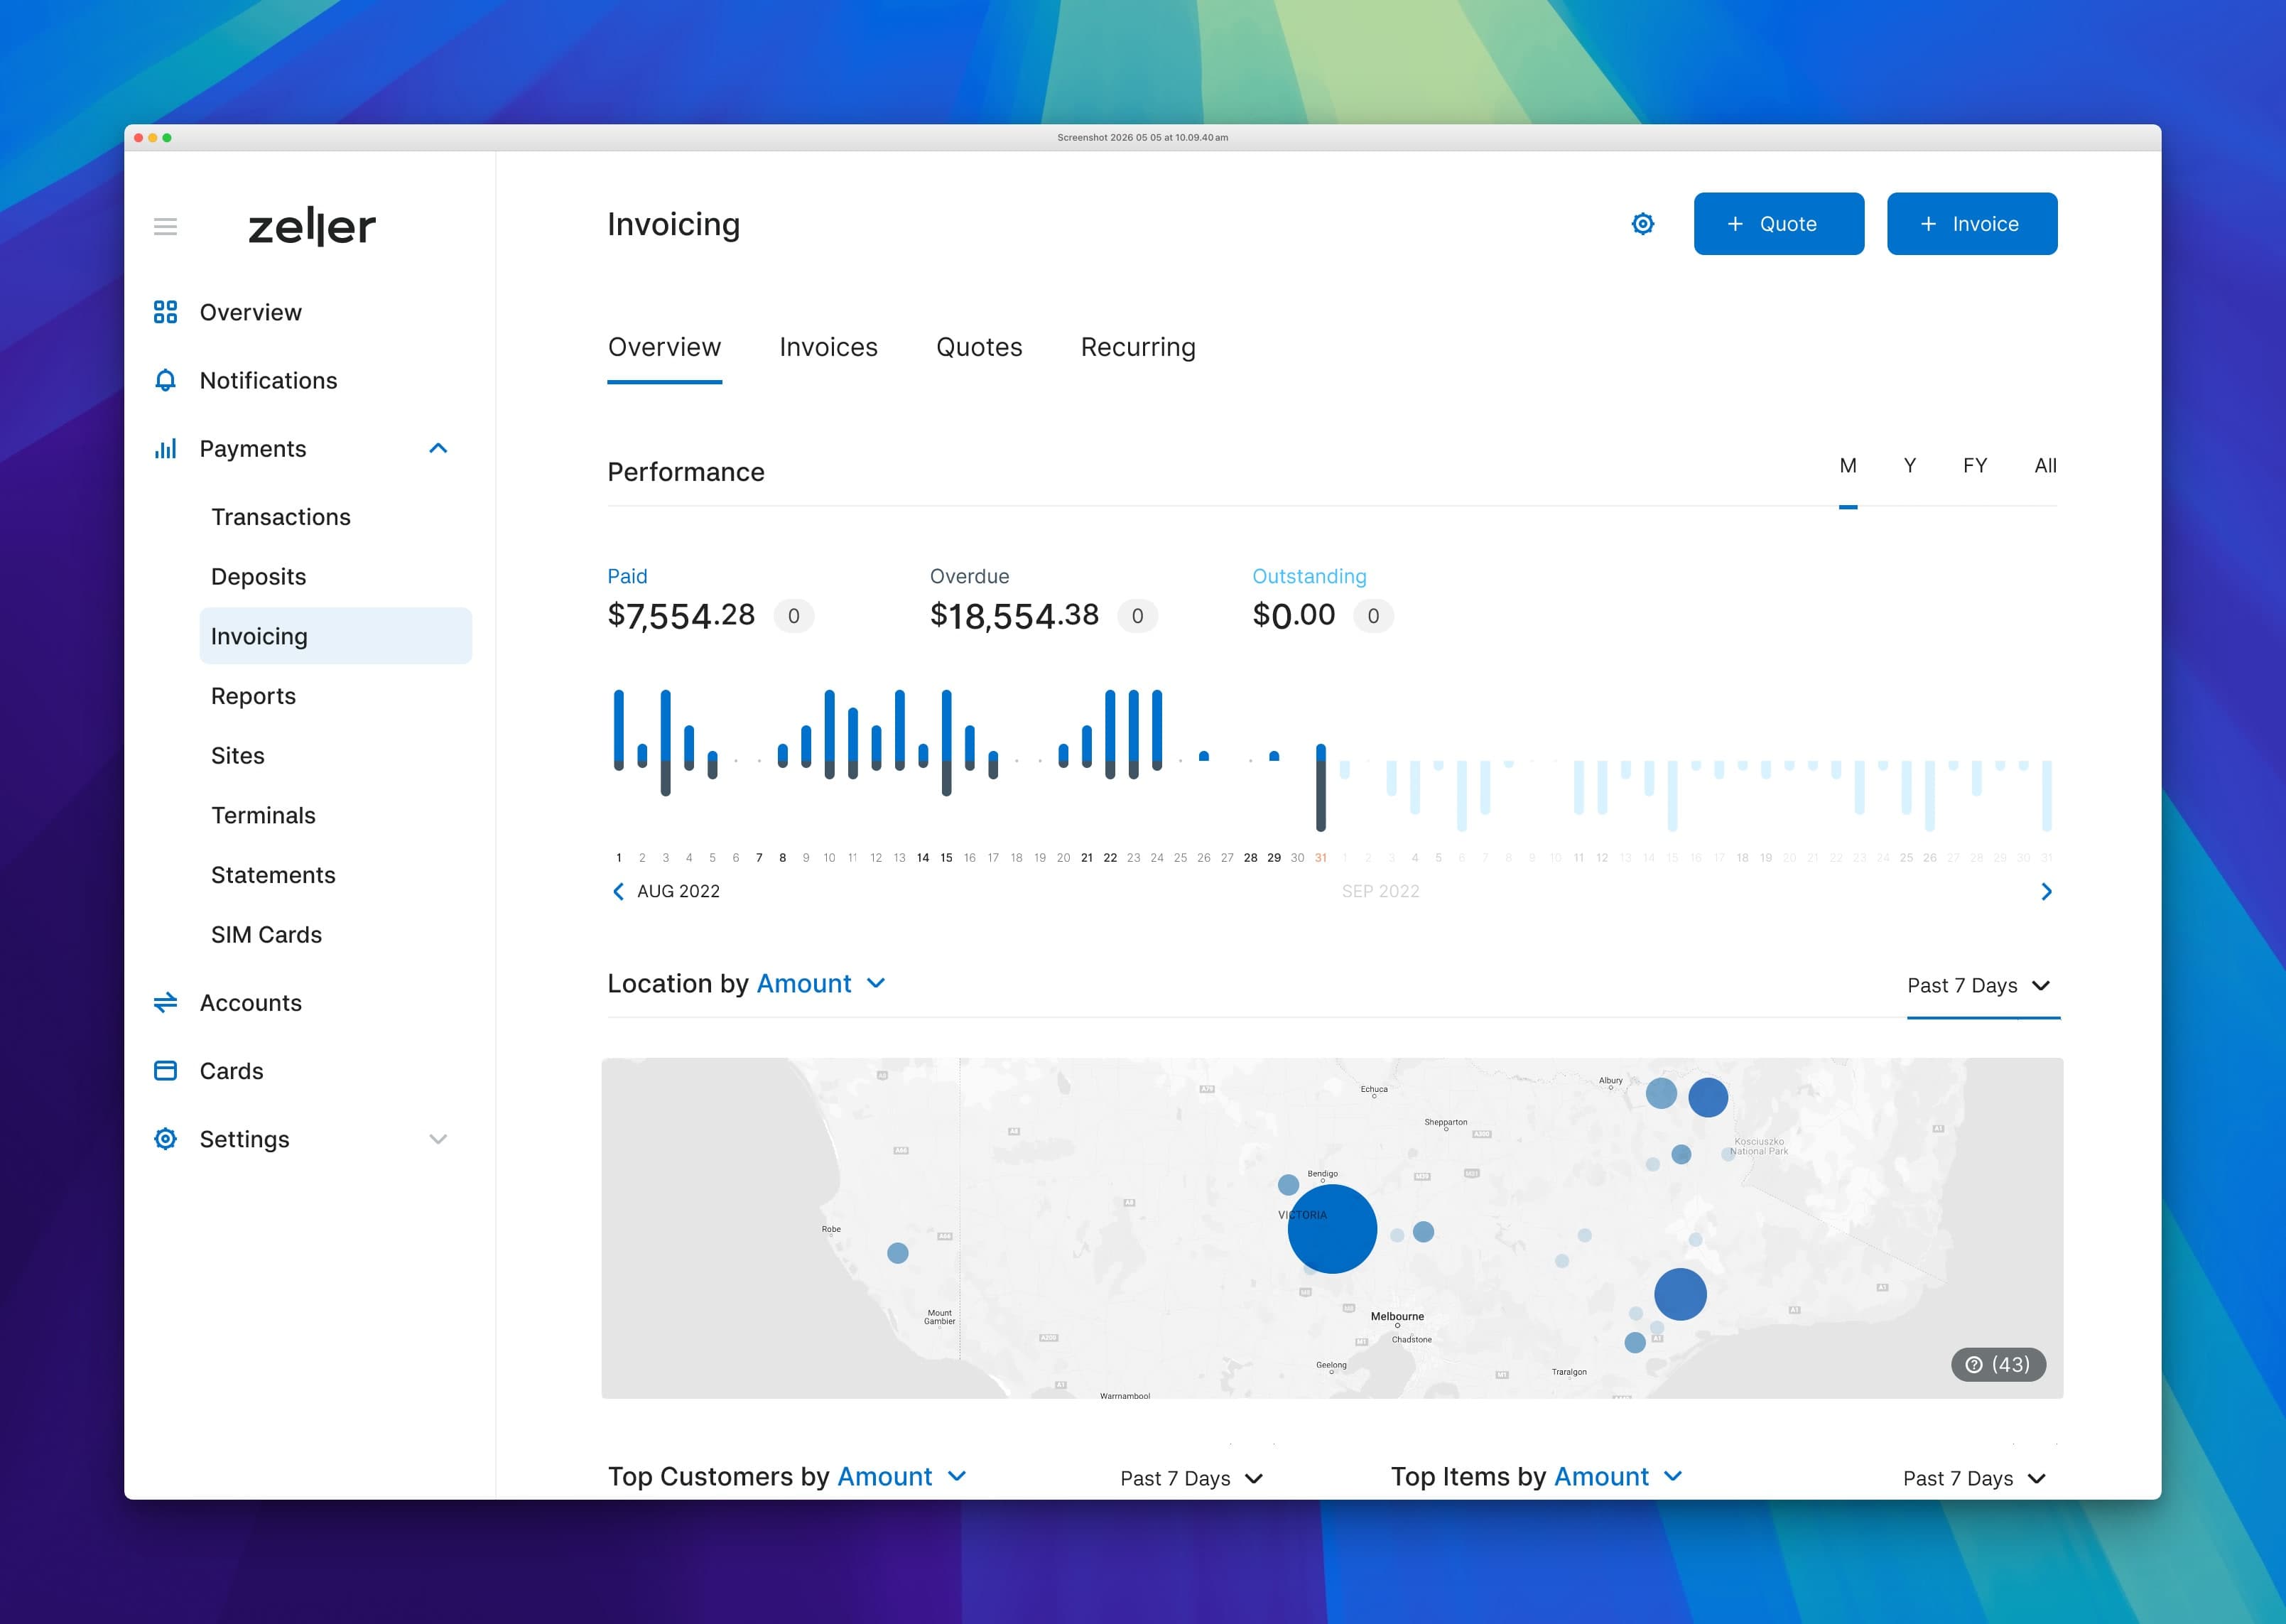This screenshot has width=2286, height=1624.
Task: Open Terminals under Payments
Action: click(263, 815)
